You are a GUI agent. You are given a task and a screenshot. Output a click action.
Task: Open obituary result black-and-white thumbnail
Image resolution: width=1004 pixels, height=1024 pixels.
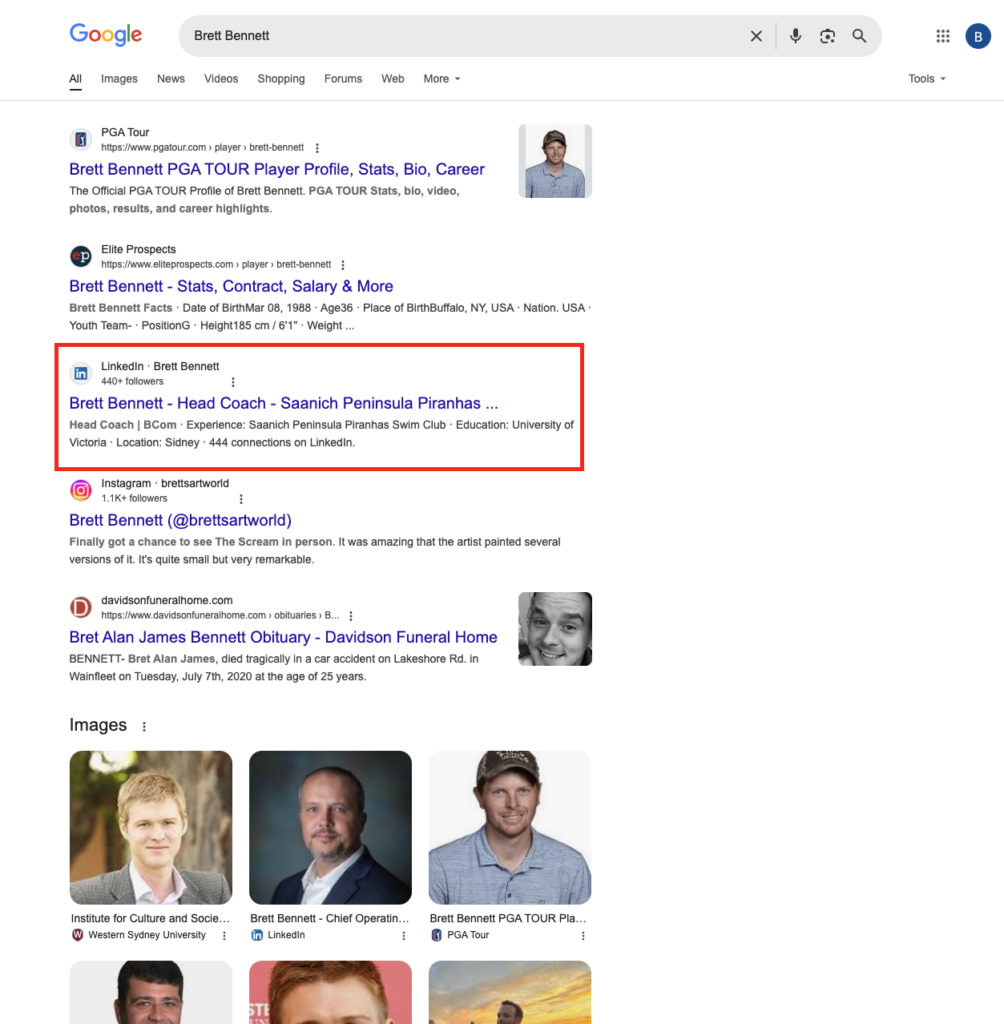[x=555, y=629]
